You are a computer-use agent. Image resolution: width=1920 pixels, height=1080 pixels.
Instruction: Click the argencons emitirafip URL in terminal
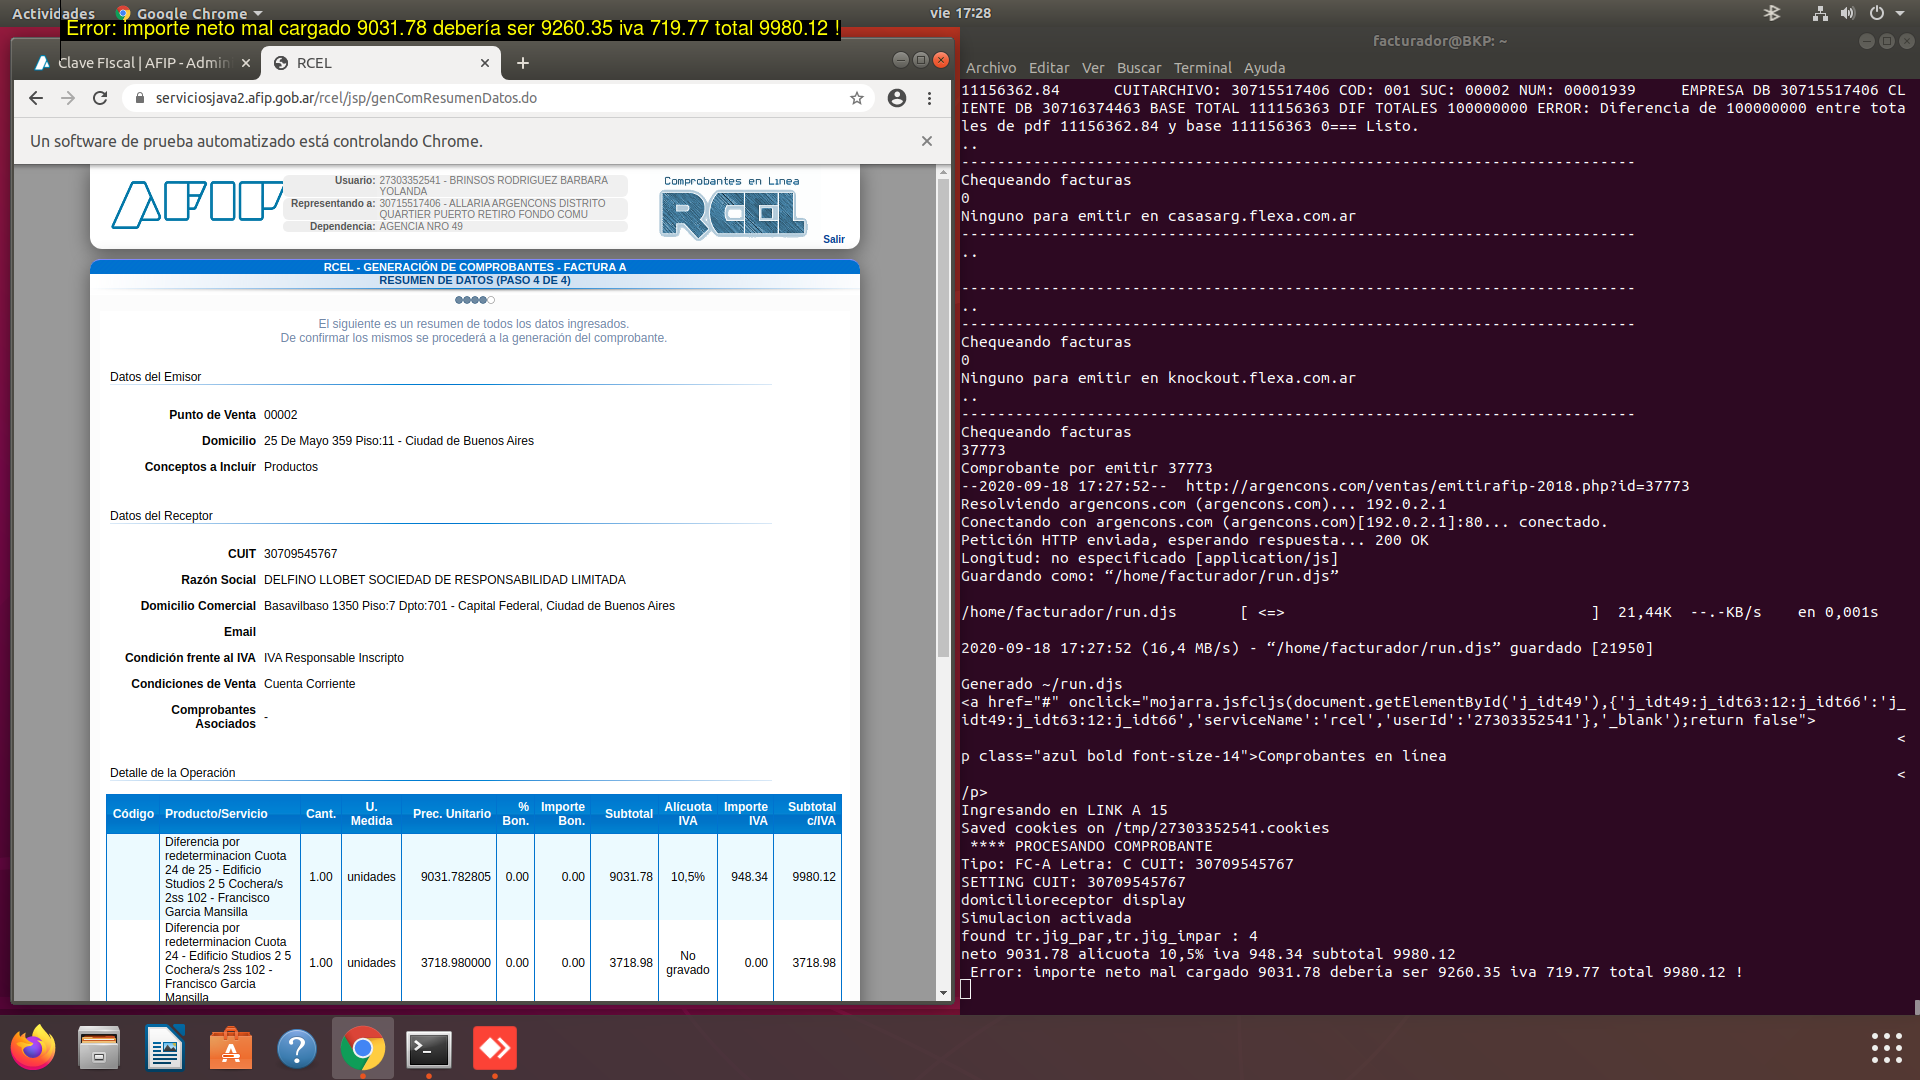[1437, 486]
